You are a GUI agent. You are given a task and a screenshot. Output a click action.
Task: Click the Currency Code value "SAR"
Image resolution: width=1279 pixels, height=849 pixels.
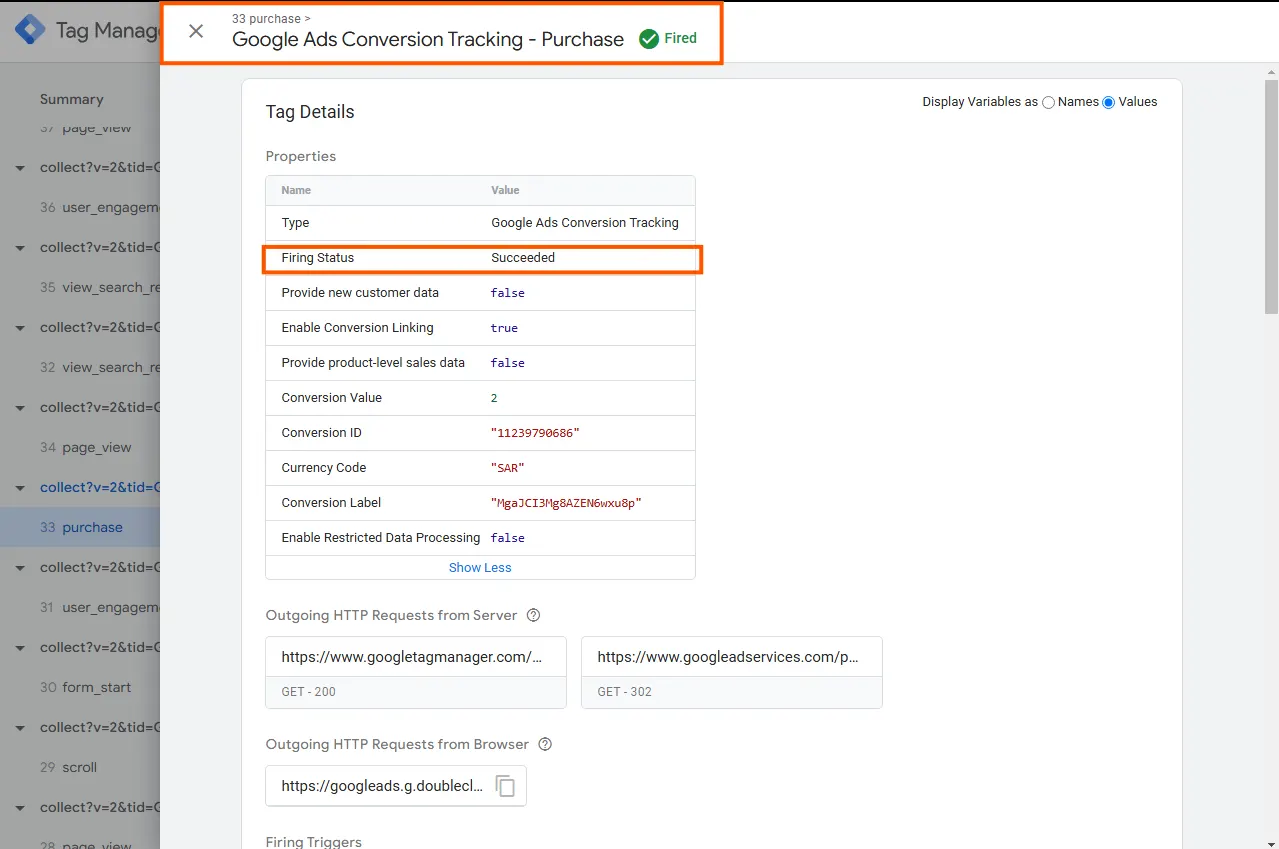coord(507,468)
